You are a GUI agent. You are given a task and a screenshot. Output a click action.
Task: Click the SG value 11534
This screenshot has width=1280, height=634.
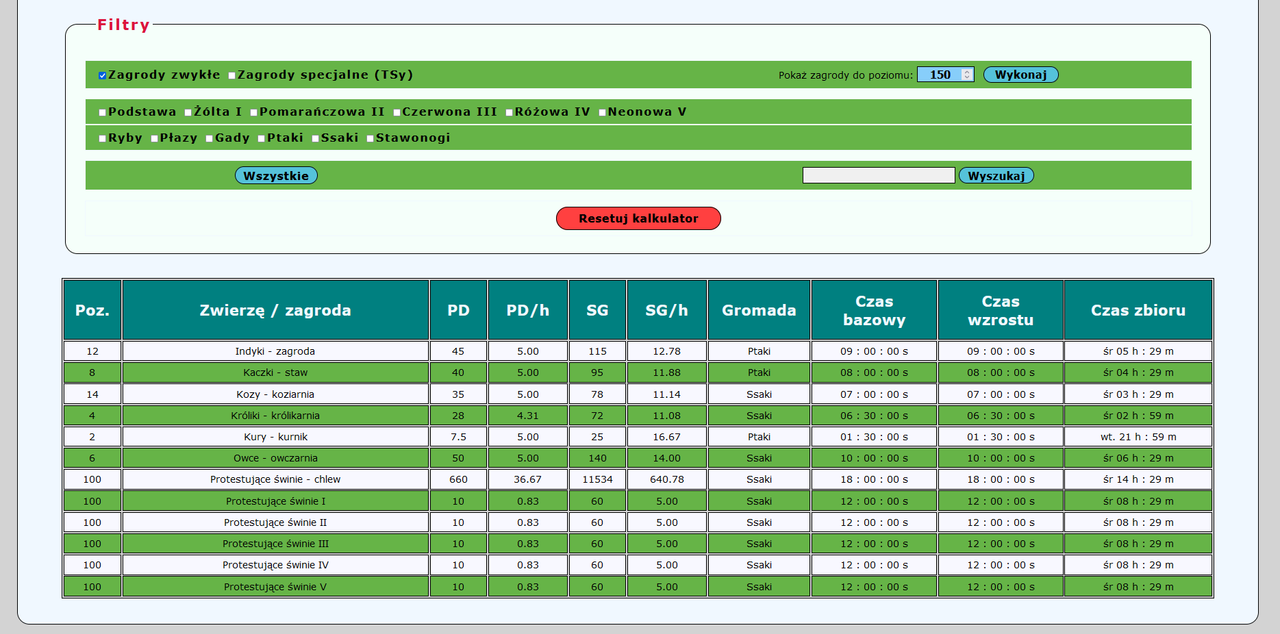tap(597, 480)
